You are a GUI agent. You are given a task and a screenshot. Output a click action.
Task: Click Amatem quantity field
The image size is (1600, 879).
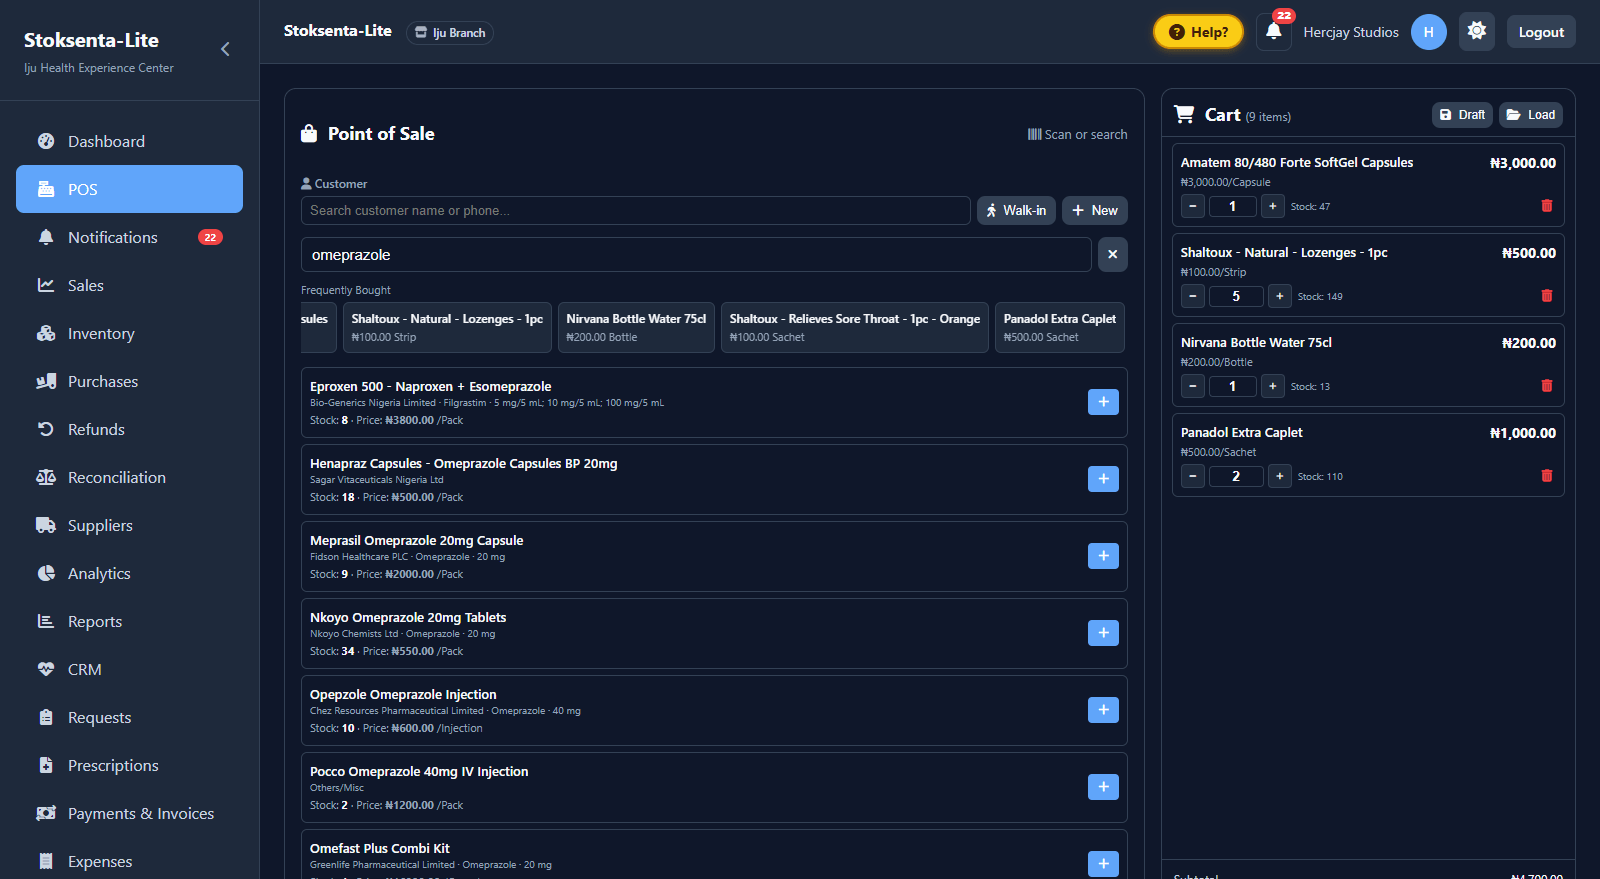(x=1232, y=206)
